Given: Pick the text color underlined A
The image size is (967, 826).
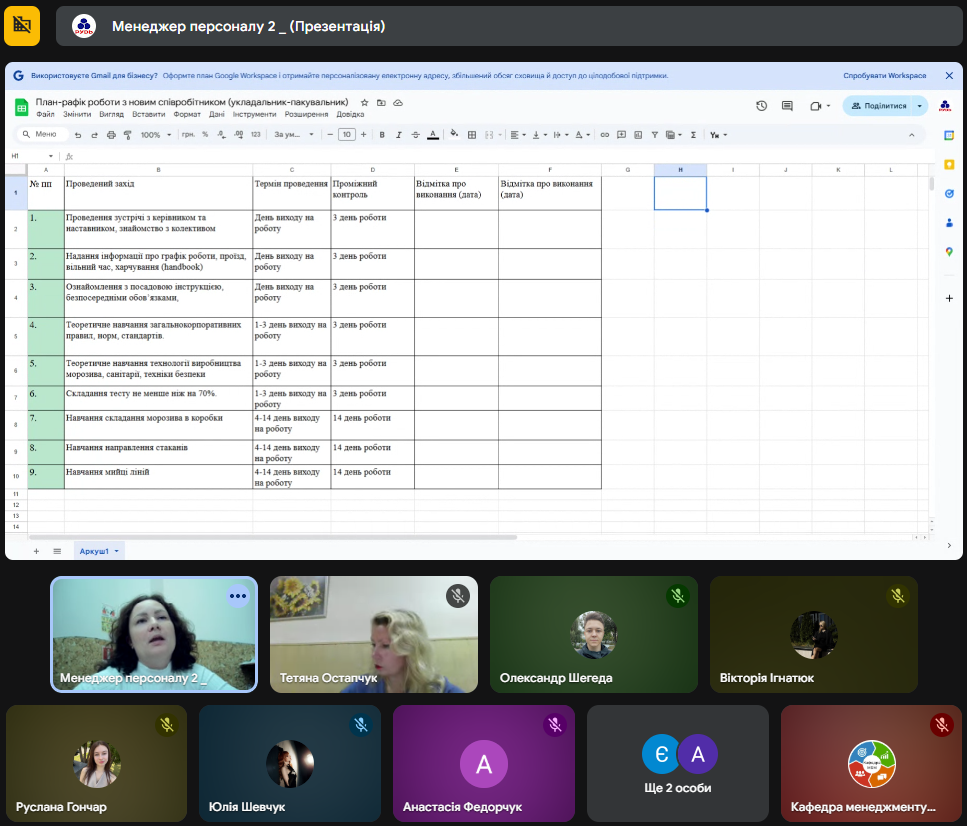Looking at the screenshot, I should click(x=432, y=134).
